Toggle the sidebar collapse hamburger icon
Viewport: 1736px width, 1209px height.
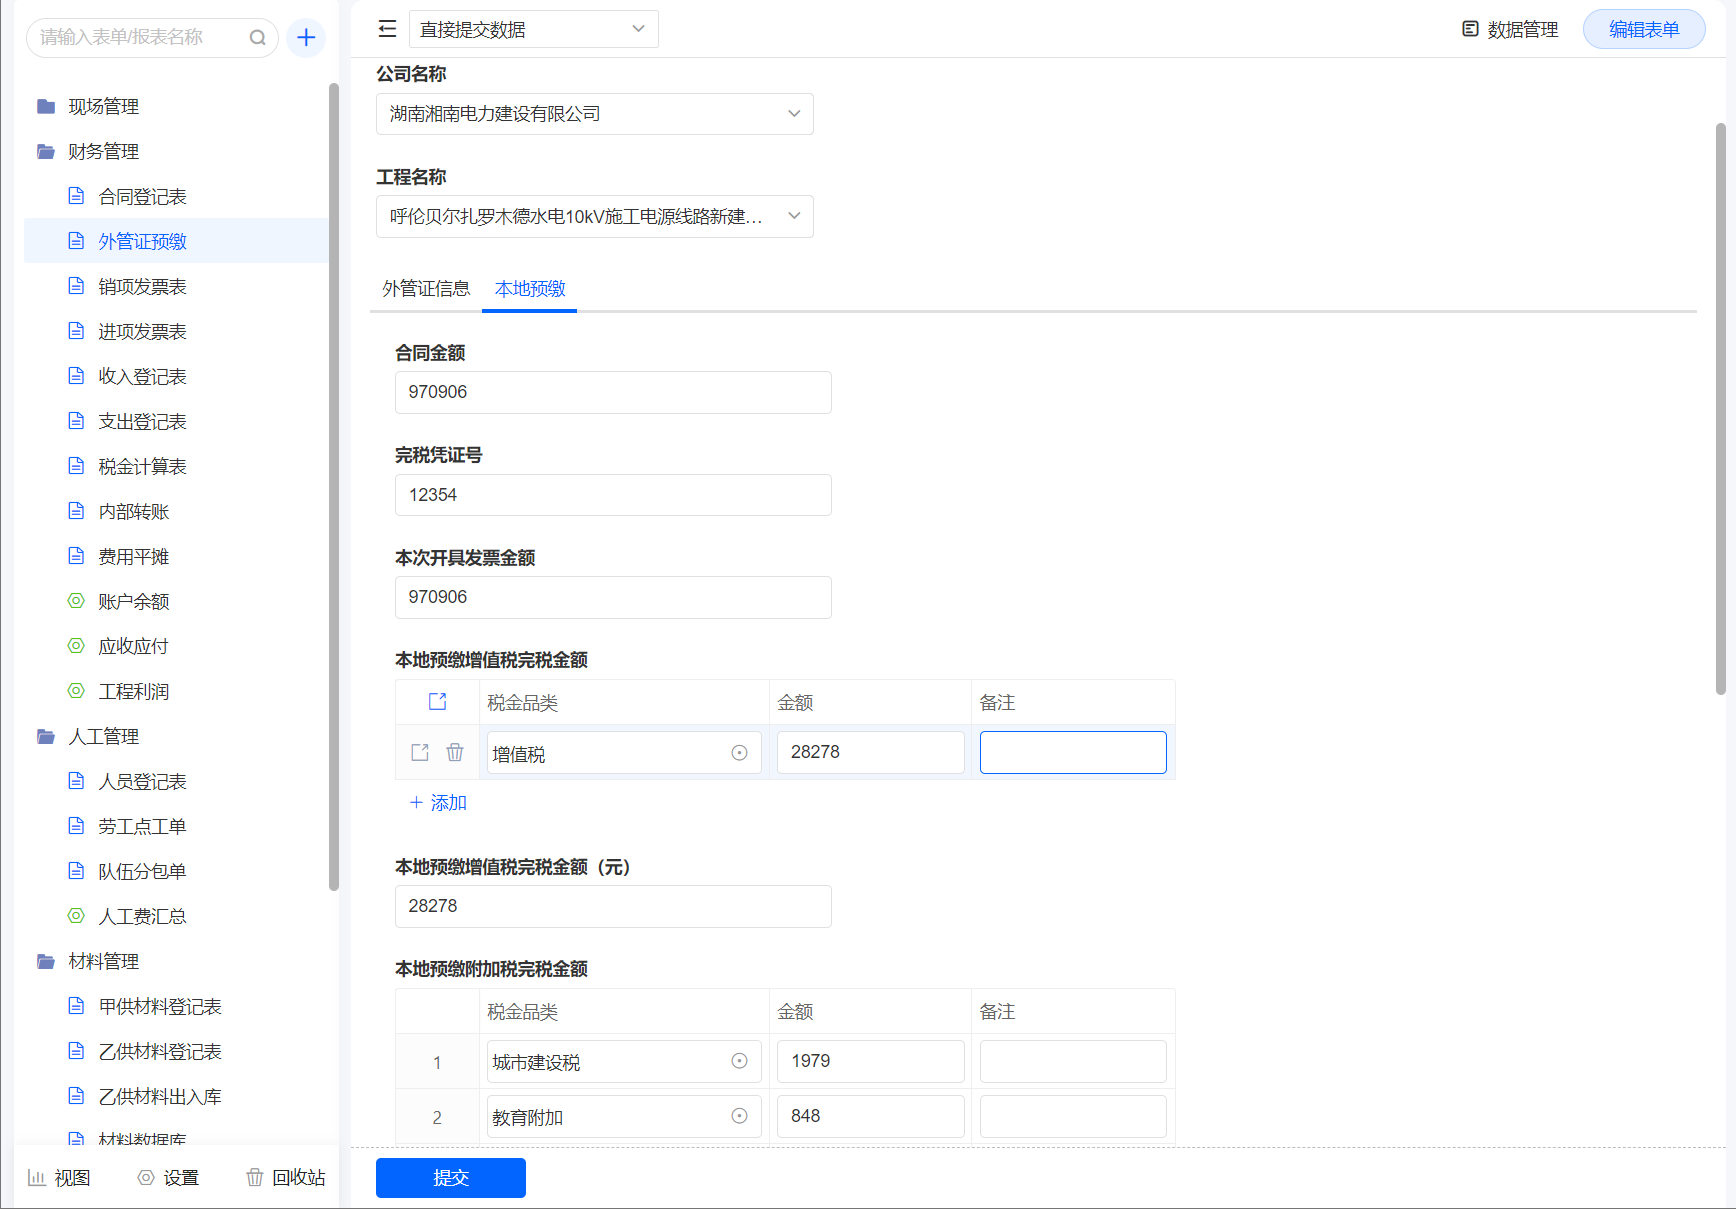coord(387,30)
